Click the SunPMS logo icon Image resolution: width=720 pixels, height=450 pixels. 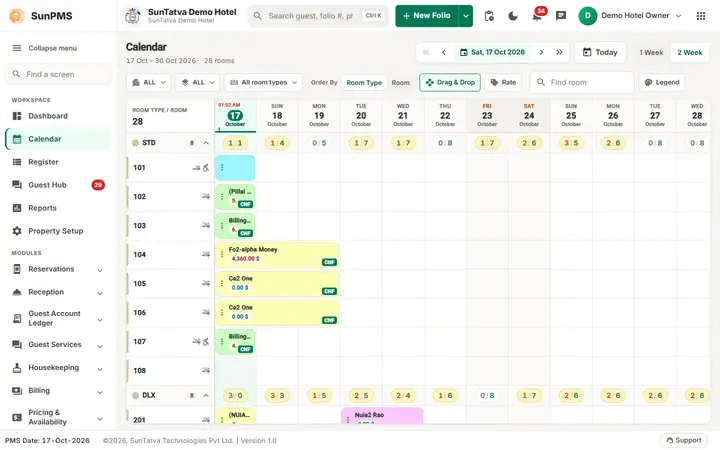point(17,16)
